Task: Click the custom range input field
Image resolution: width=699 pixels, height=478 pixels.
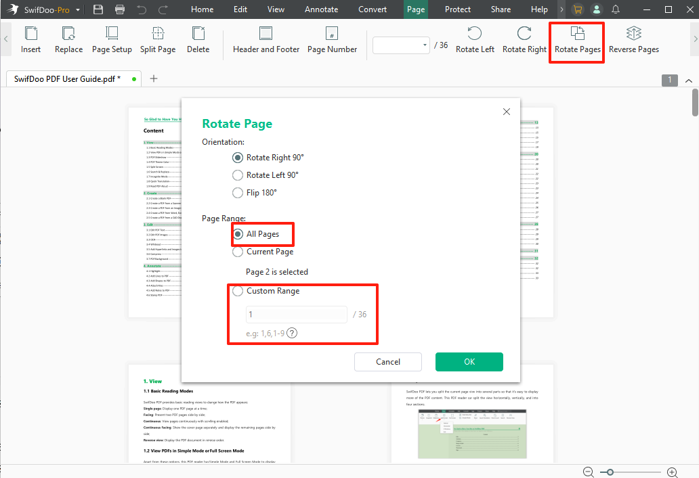Action: (x=296, y=314)
